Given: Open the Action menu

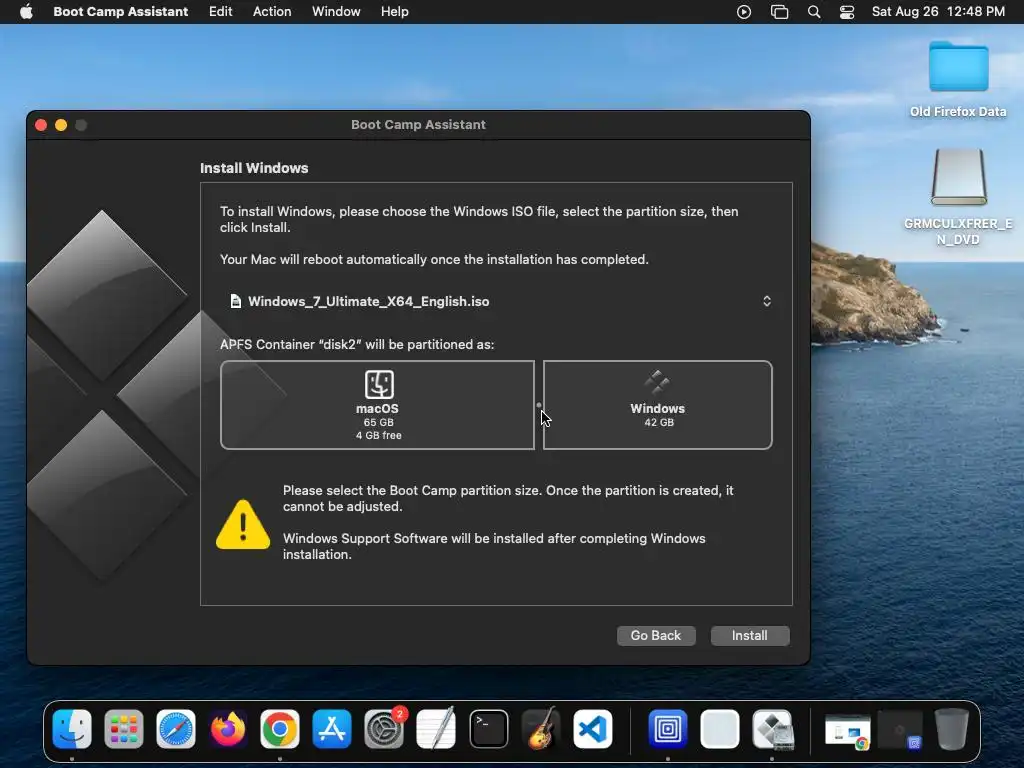Looking at the screenshot, I should pos(272,12).
